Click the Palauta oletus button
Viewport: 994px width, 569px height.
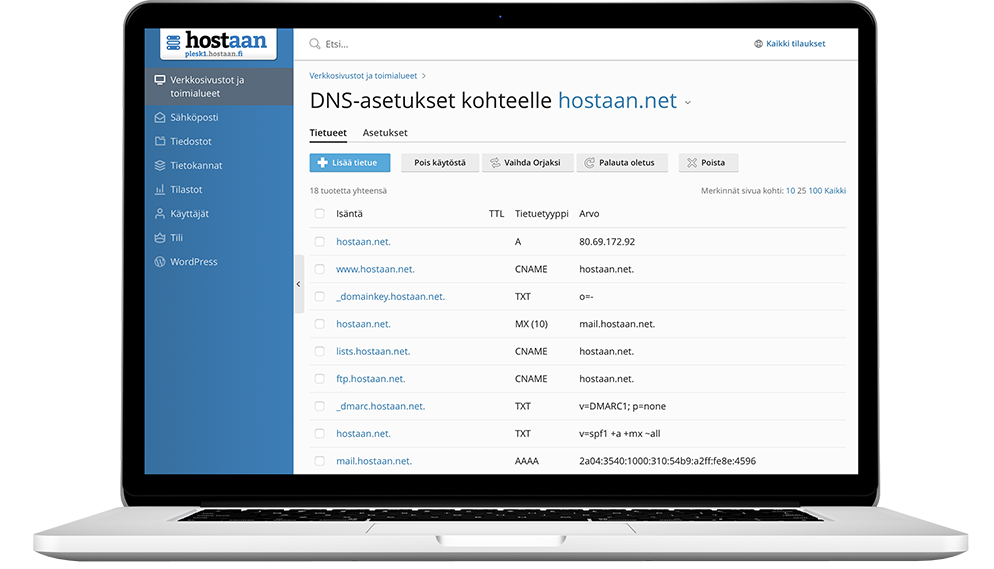pyautogui.click(x=622, y=163)
